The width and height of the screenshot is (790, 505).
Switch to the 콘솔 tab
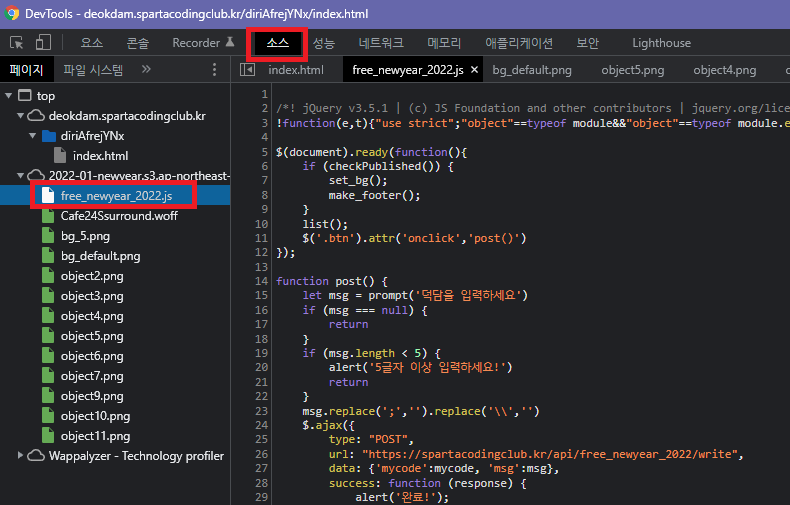138,43
